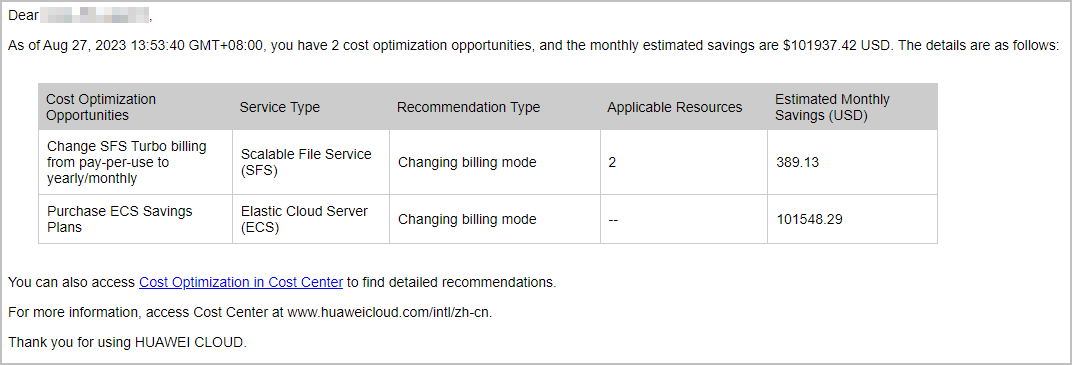Select the Elastic Cloud Server (ECS) cell

311,219
